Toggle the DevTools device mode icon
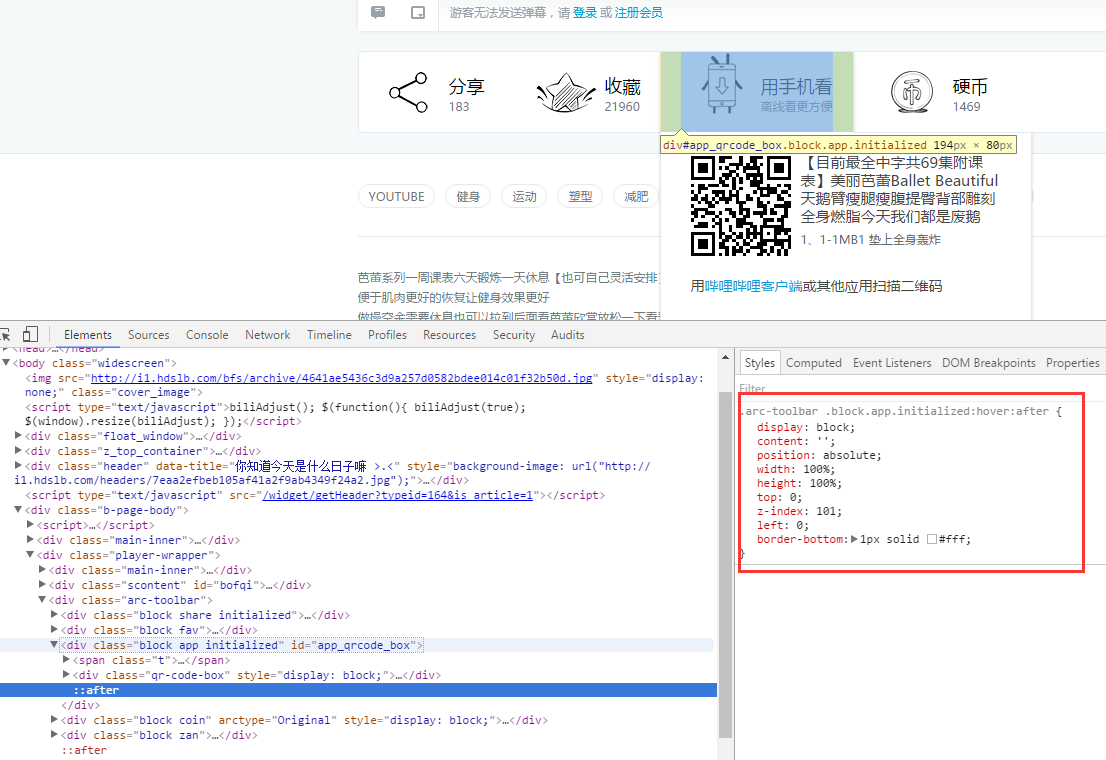This screenshot has height=760, width=1106. (30, 334)
